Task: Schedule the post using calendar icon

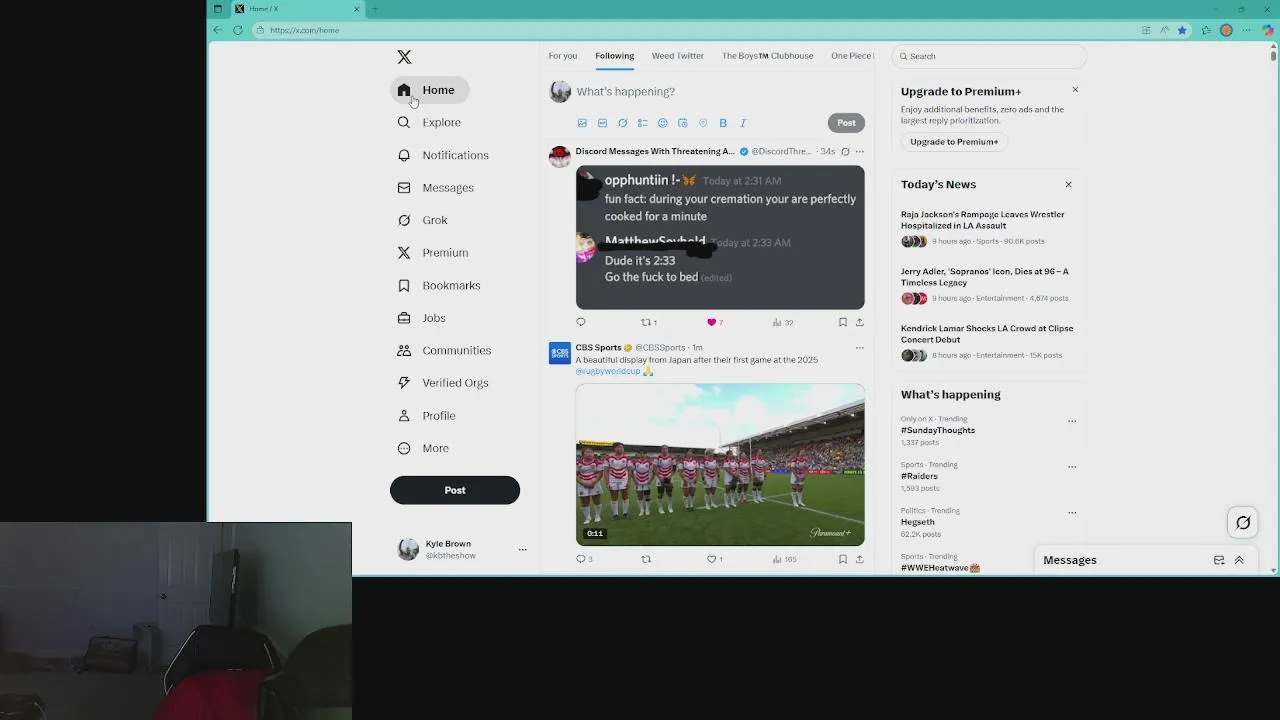Action: click(682, 123)
